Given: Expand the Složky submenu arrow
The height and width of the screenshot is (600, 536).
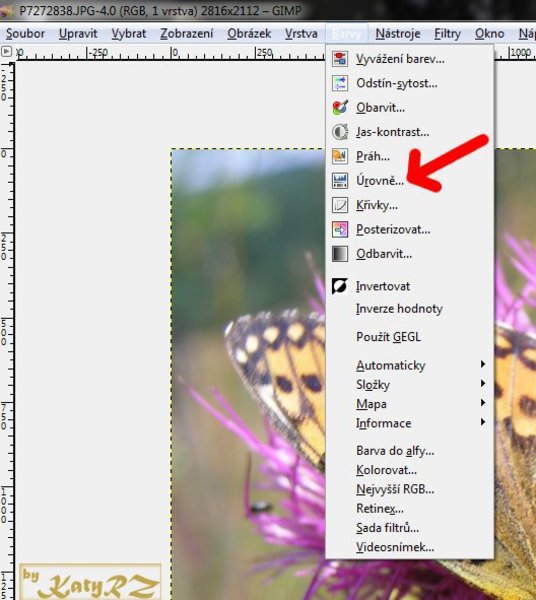Looking at the screenshot, I should (x=483, y=383).
